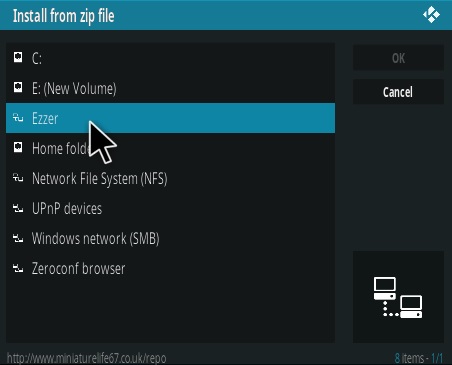This screenshot has width=452, height=365.
Task: Select UPnP devices entry
Action: pyautogui.click(x=170, y=208)
